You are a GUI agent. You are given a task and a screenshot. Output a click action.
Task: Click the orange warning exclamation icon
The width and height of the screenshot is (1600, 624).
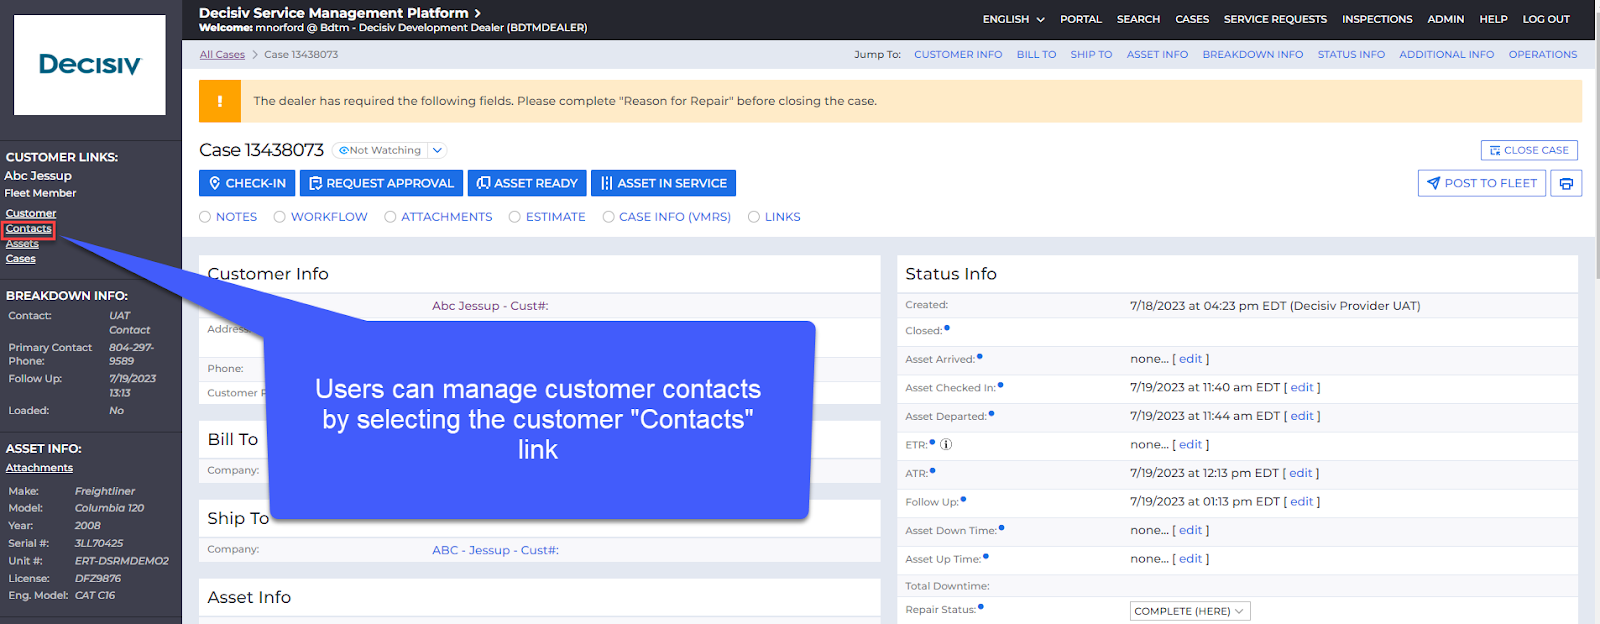pyautogui.click(x=220, y=101)
